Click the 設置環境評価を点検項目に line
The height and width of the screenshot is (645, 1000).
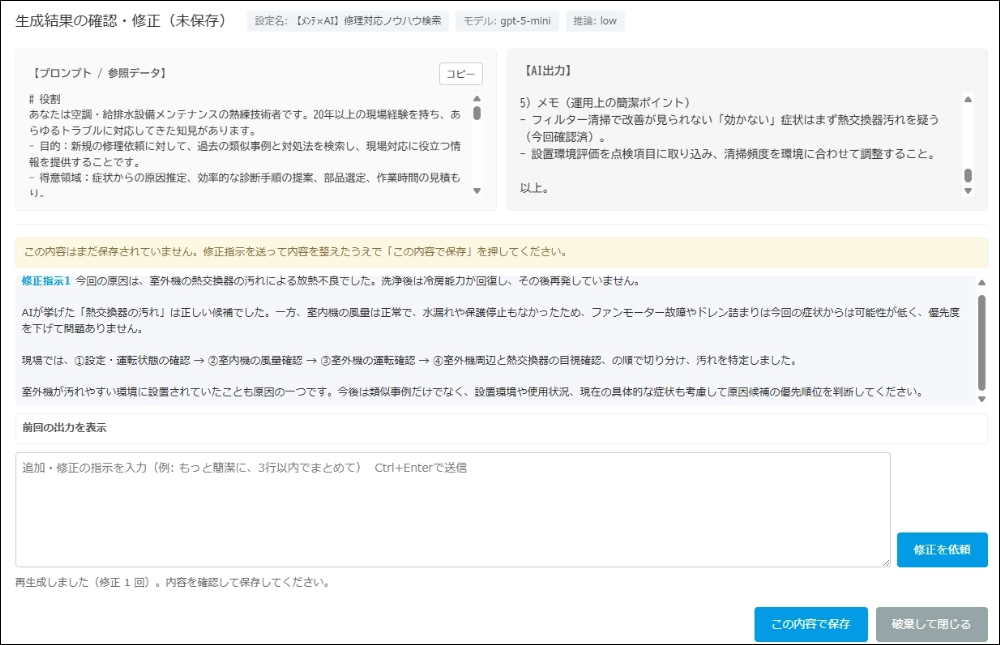[728, 154]
